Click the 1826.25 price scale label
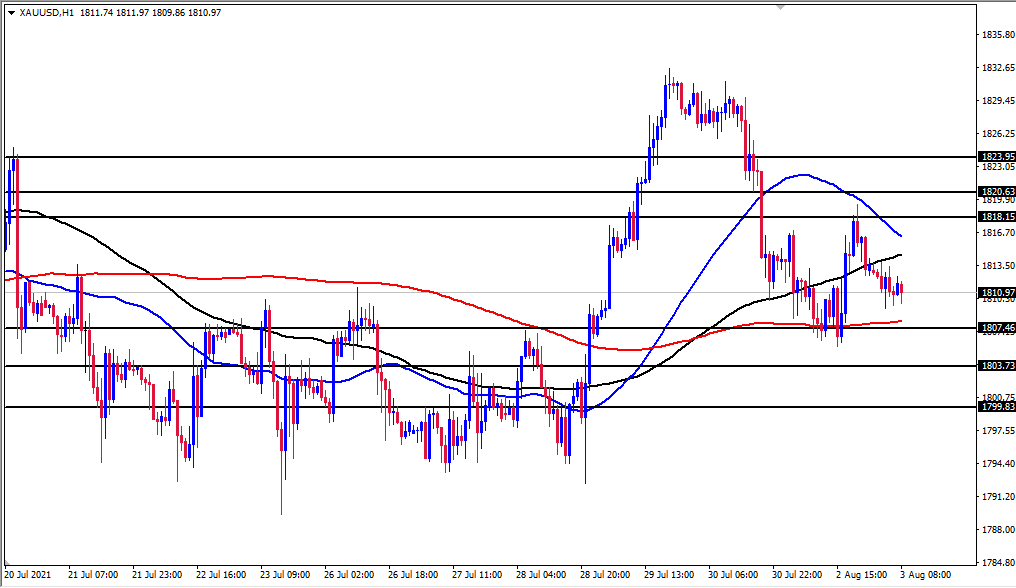This screenshot has height=588, width=1016. [x=999, y=134]
